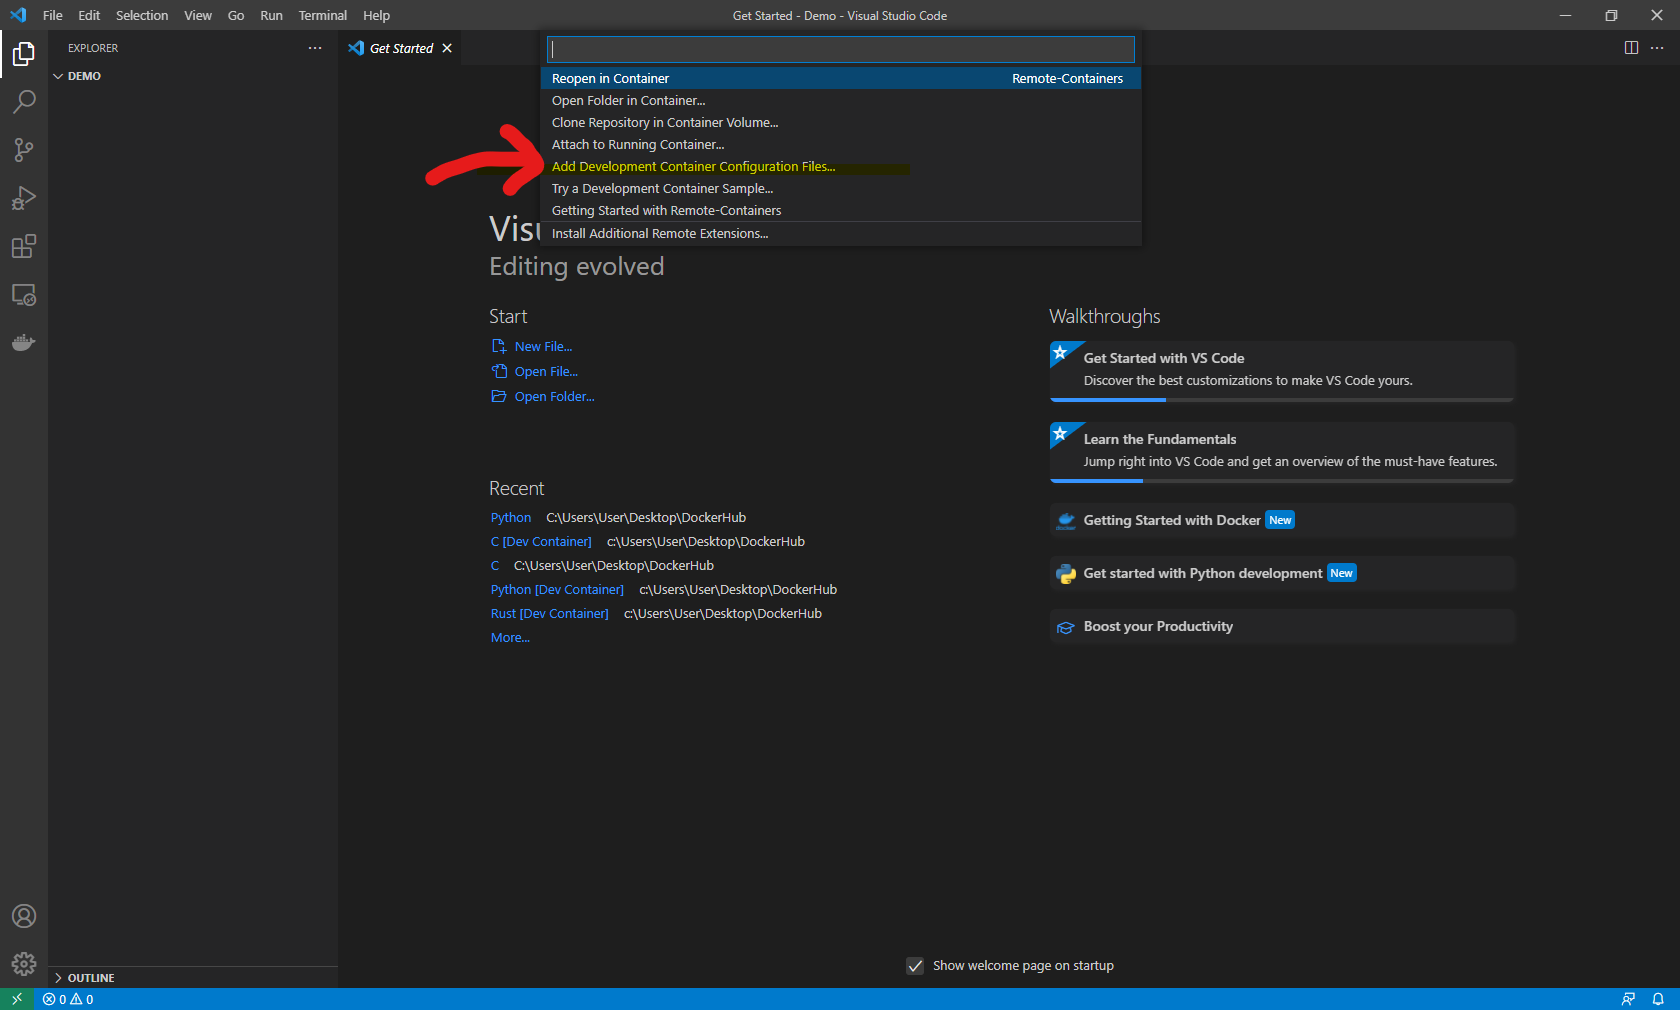The width and height of the screenshot is (1680, 1010).
Task: Select Add Development Container Configuration Files
Action: point(694,166)
